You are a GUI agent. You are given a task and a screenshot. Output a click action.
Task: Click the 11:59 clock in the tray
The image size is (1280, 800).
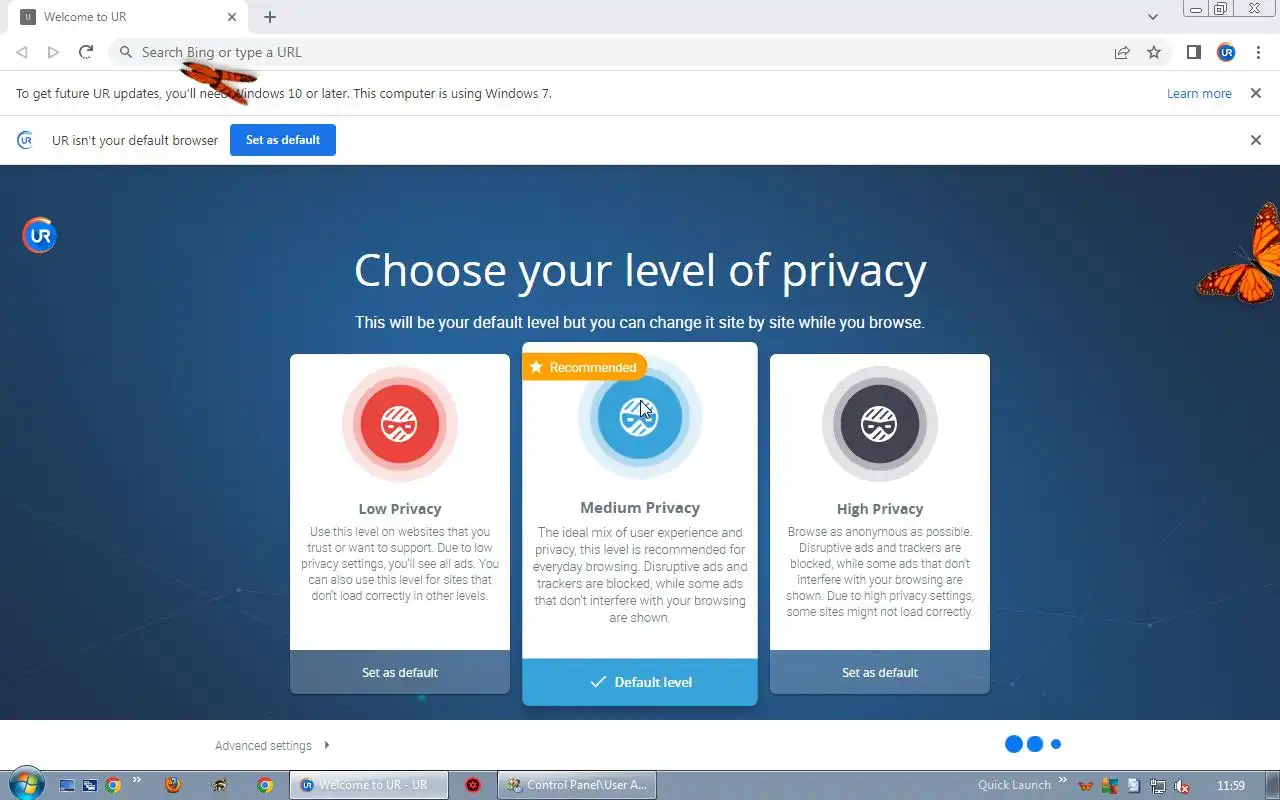click(1231, 785)
